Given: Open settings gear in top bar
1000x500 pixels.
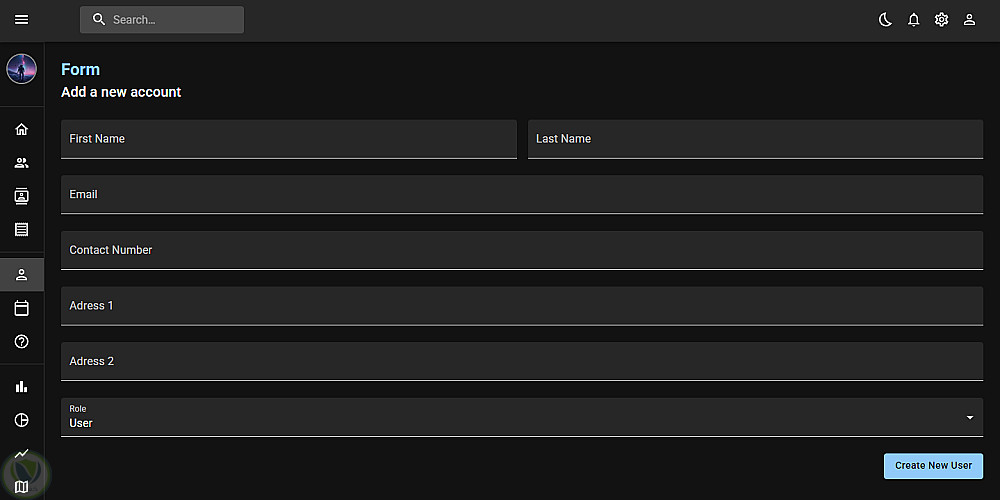Looking at the screenshot, I should coord(941,20).
